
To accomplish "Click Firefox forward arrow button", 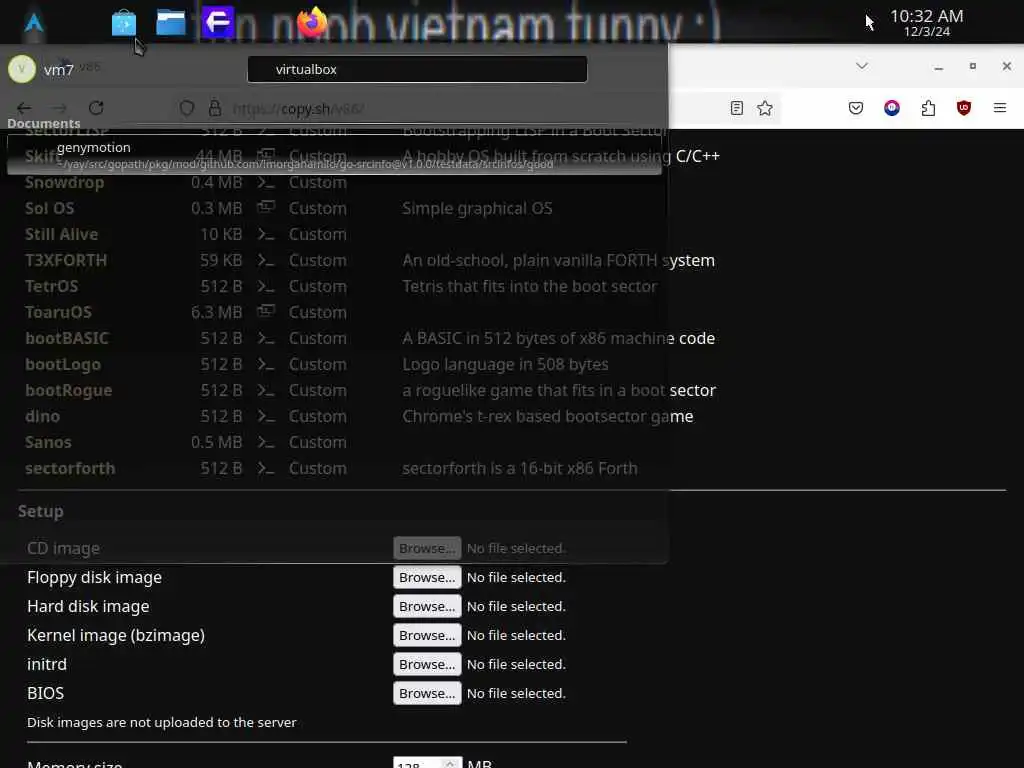I will [x=59, y=108].
